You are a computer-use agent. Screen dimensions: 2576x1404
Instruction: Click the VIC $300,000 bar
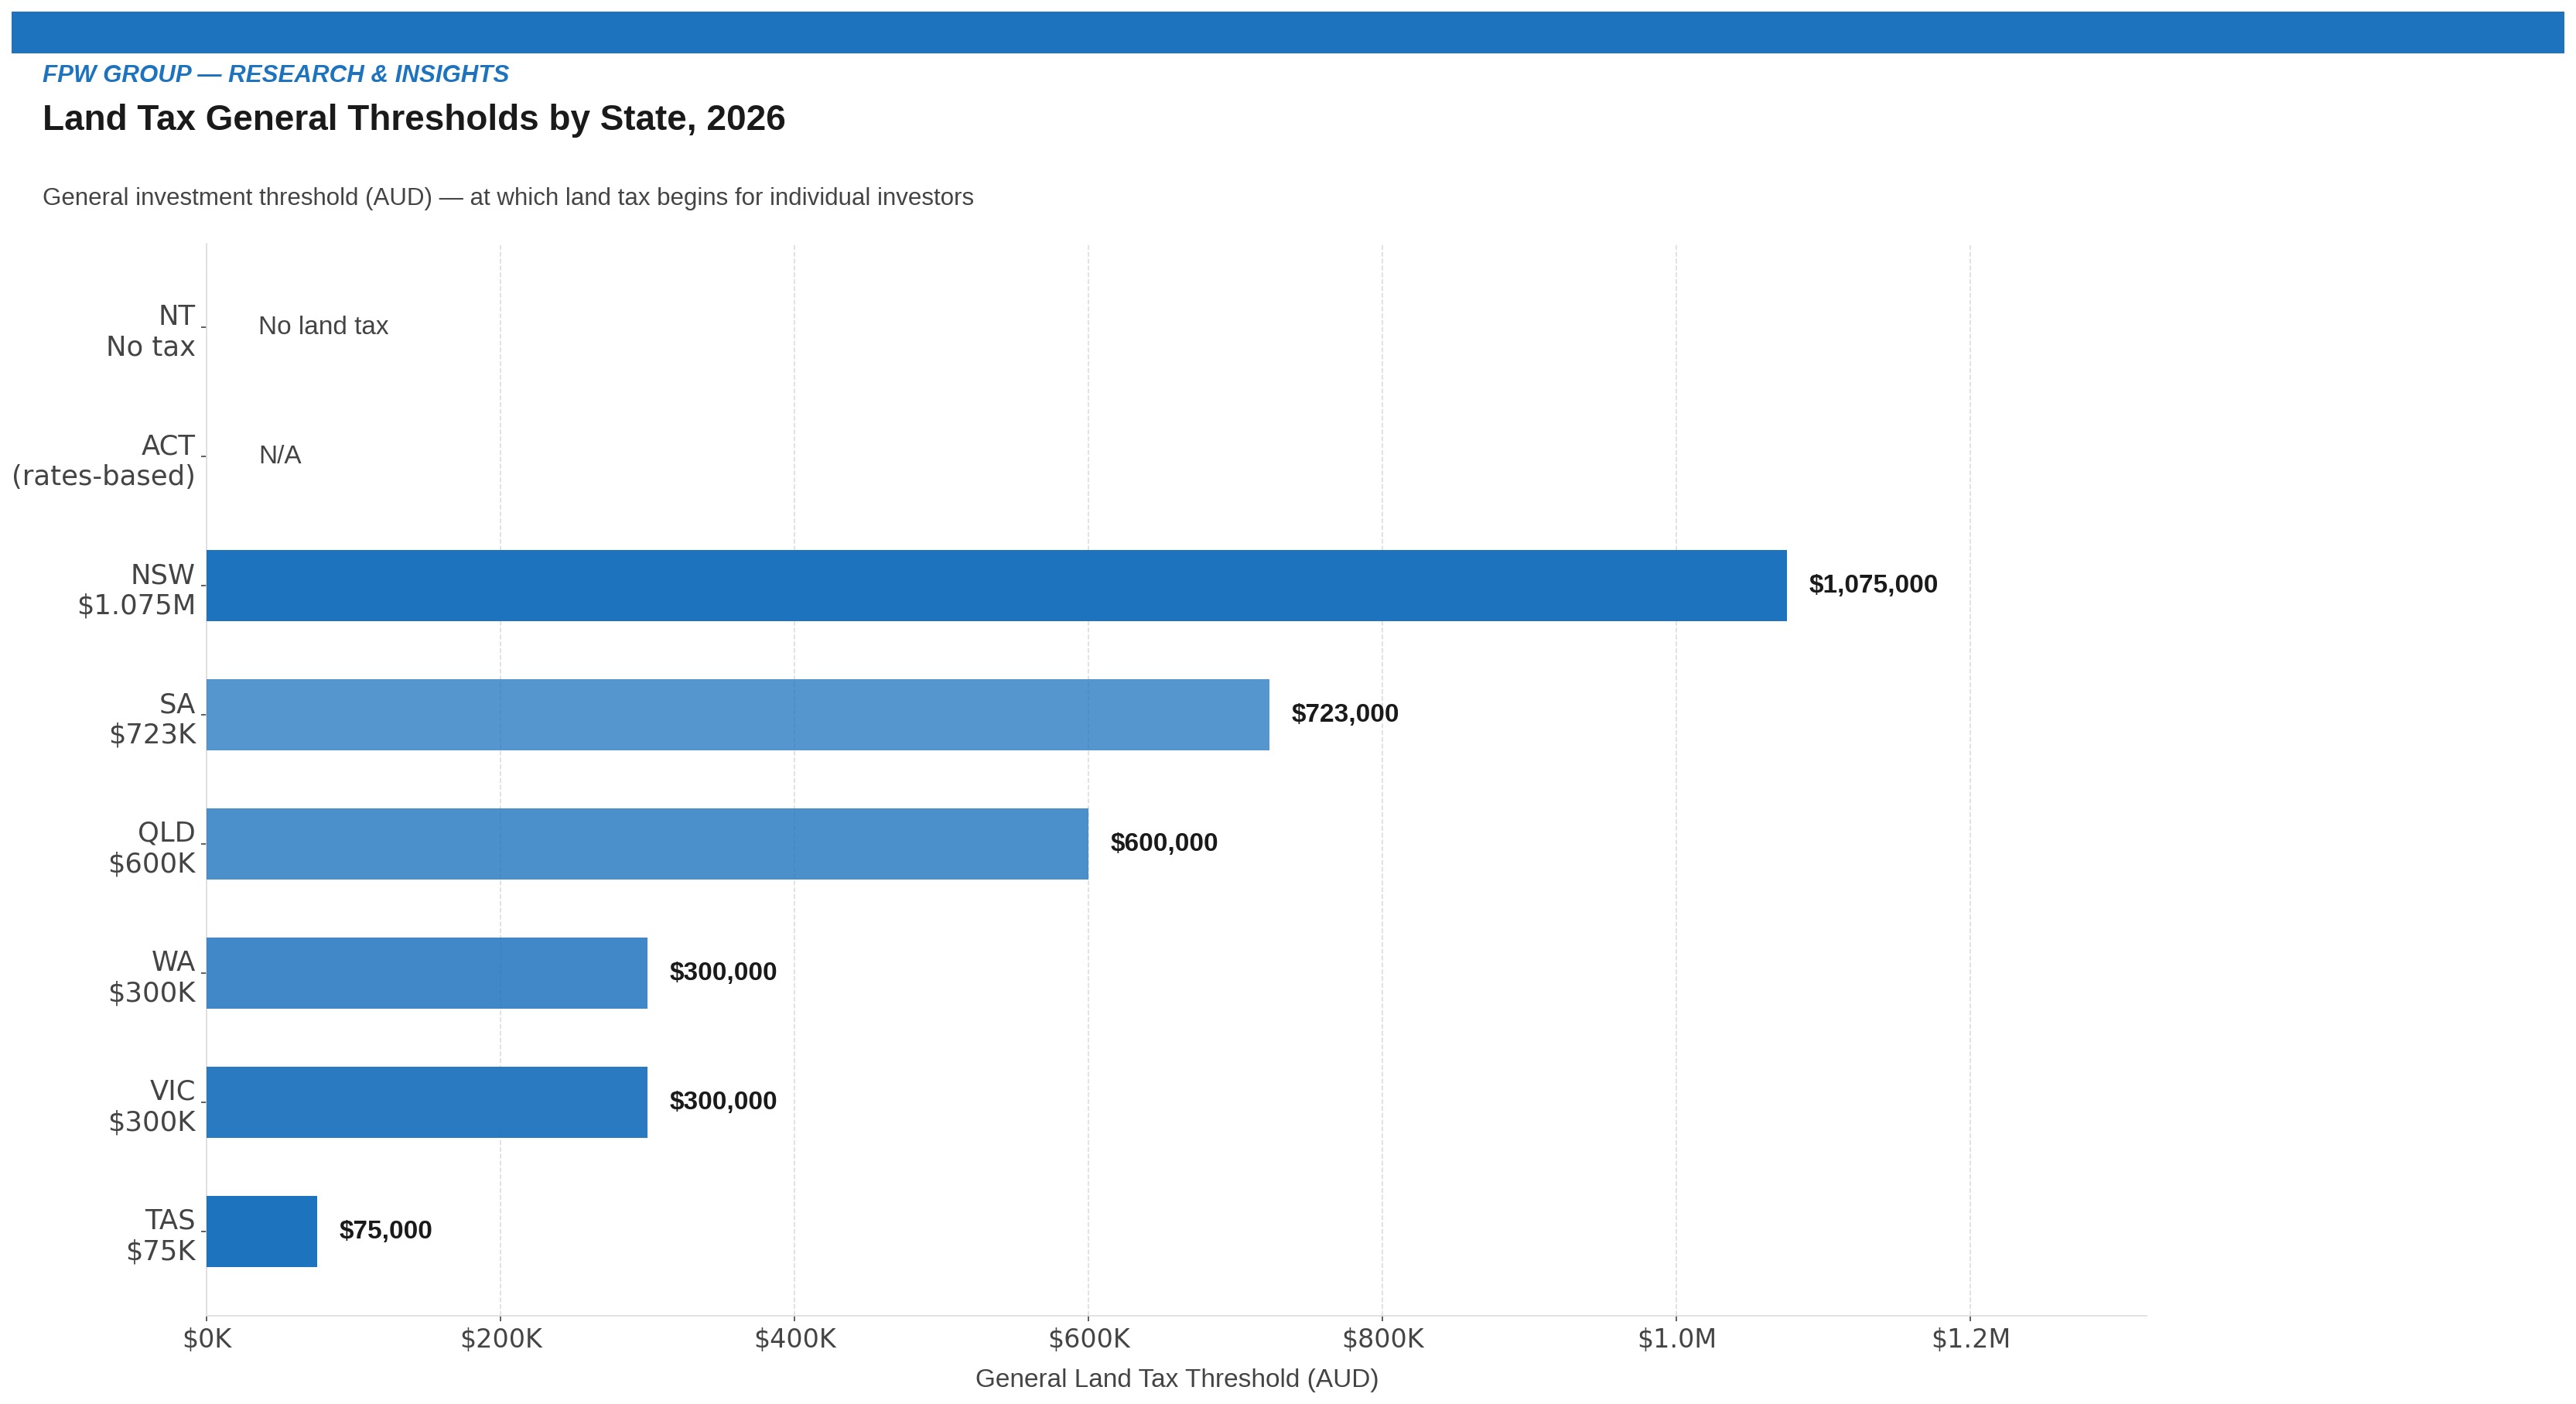click(427, 1101)
